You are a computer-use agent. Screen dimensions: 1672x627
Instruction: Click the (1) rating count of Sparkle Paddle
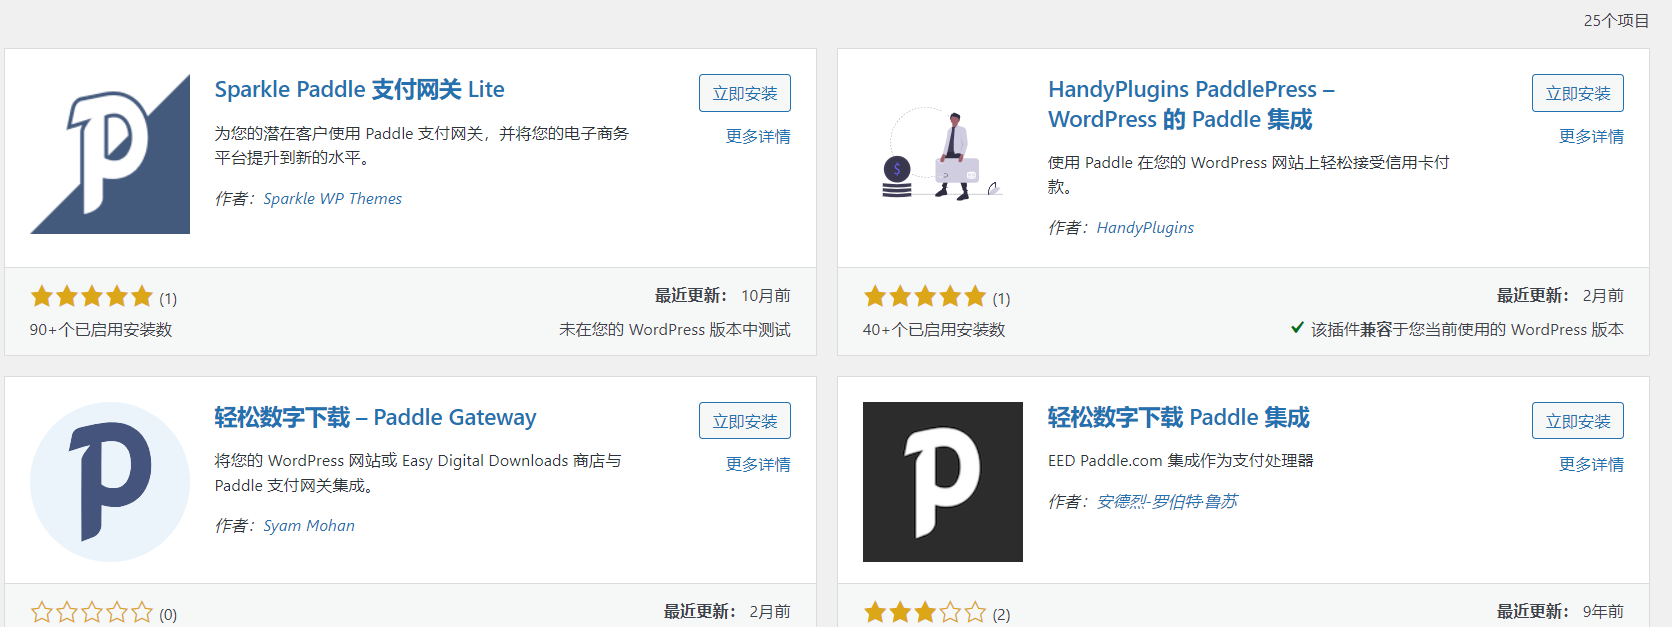pos(168,299)
